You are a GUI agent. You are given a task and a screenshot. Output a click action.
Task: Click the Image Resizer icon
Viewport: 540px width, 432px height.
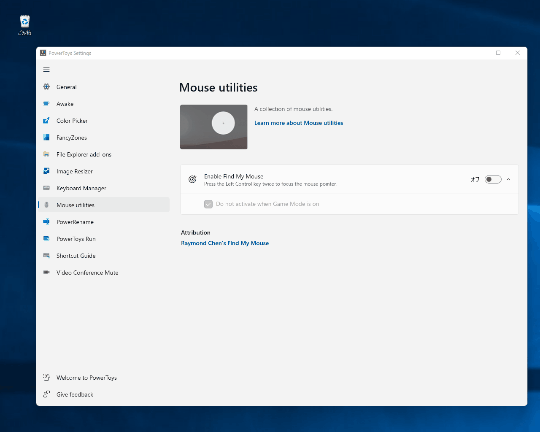(46, 171)
